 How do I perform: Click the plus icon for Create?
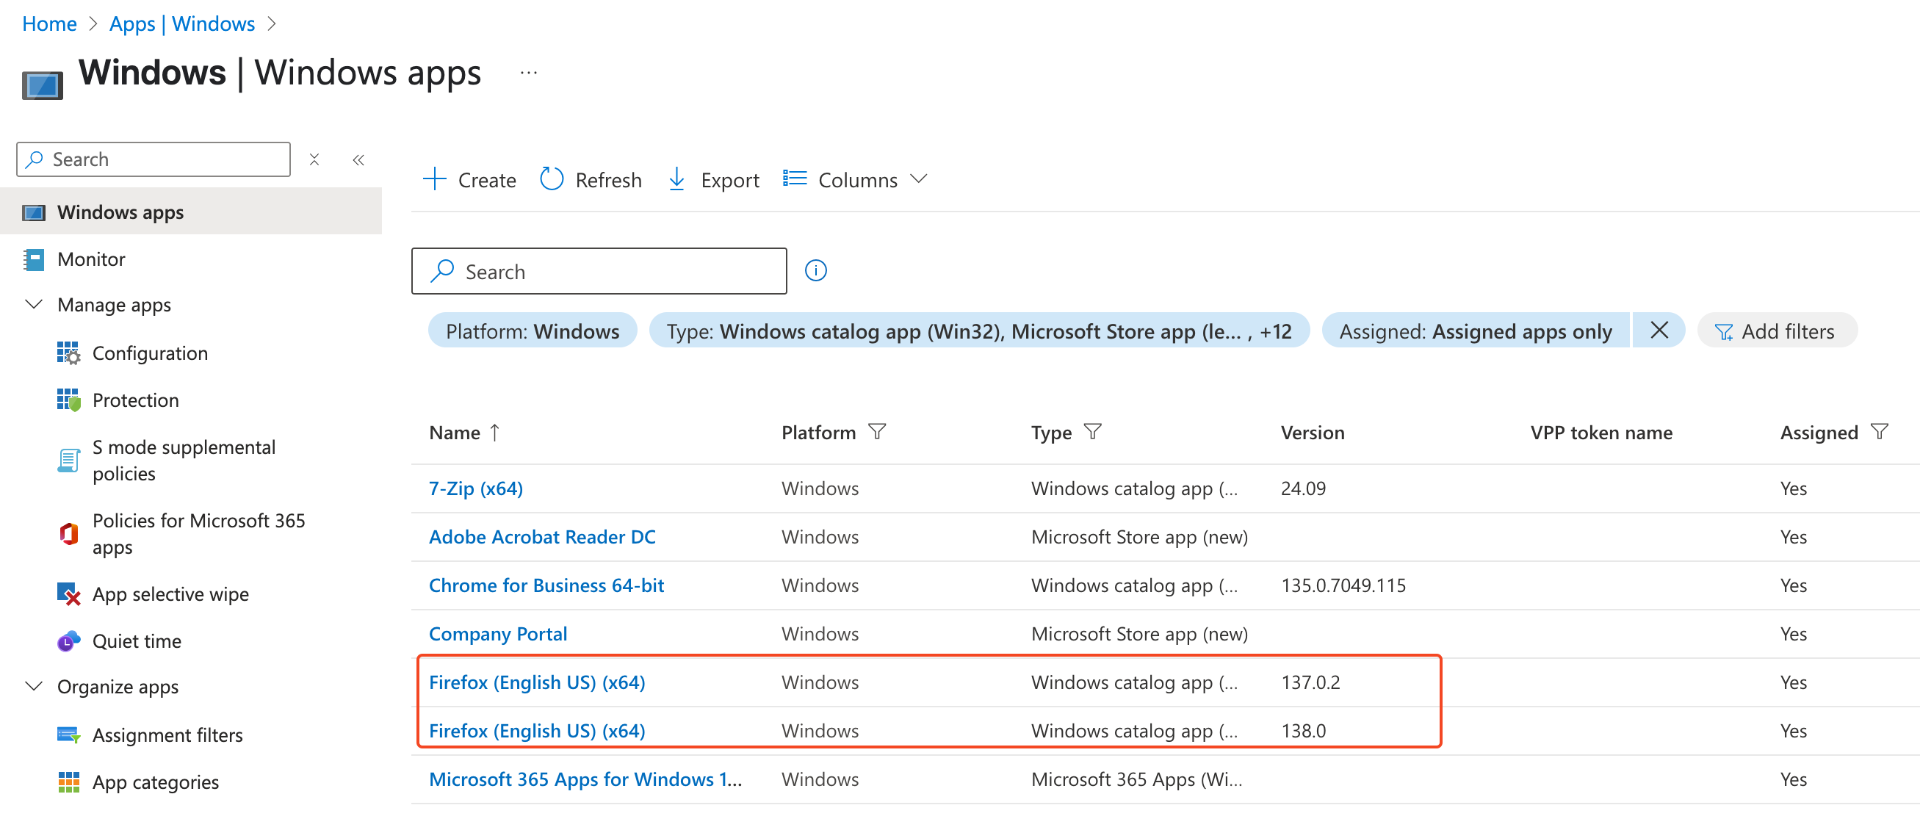point(434,179)
